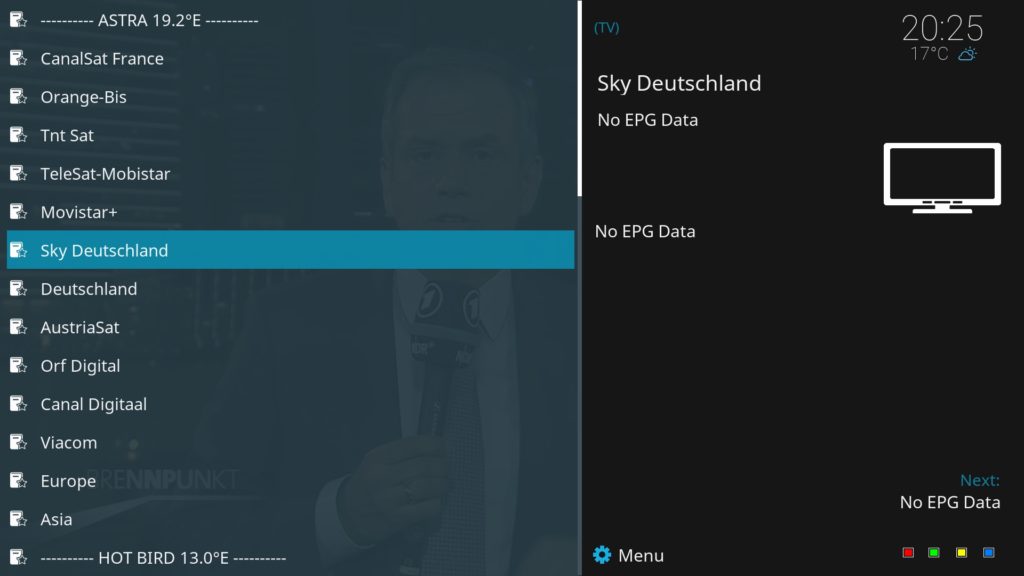Screen dimensions: 1024x576
Task: Click the HOT BIRD 13.0°E separator entry
Action: pyautogui.click(x=291, y=558)
